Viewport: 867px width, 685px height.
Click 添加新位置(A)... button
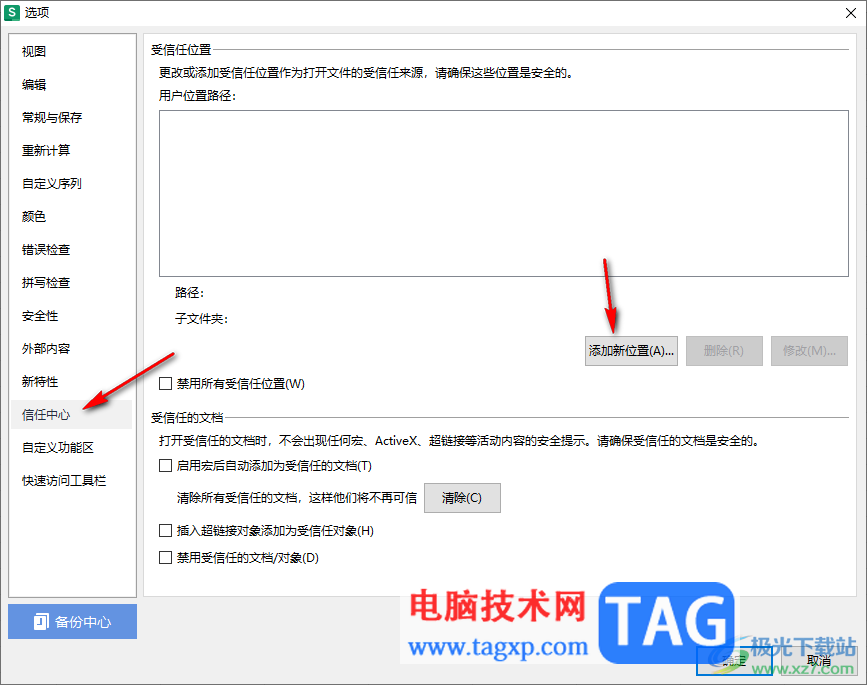pos(631,351)
